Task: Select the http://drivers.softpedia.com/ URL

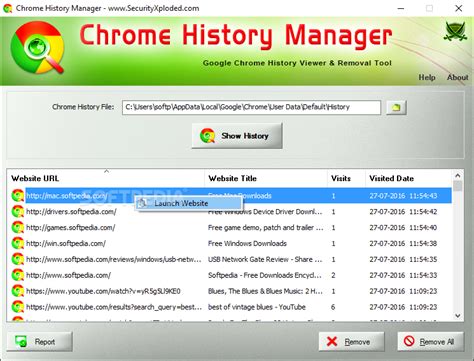Action: click(71, 212)
